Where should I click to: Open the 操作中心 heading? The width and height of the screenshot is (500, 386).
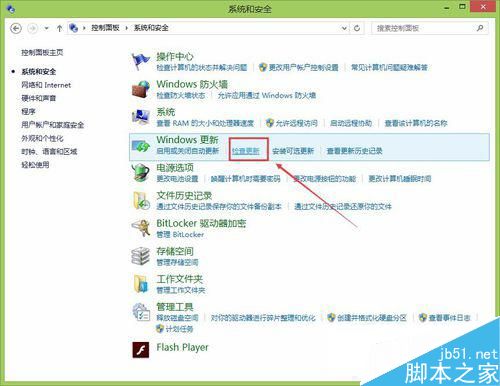pos(175,56)
